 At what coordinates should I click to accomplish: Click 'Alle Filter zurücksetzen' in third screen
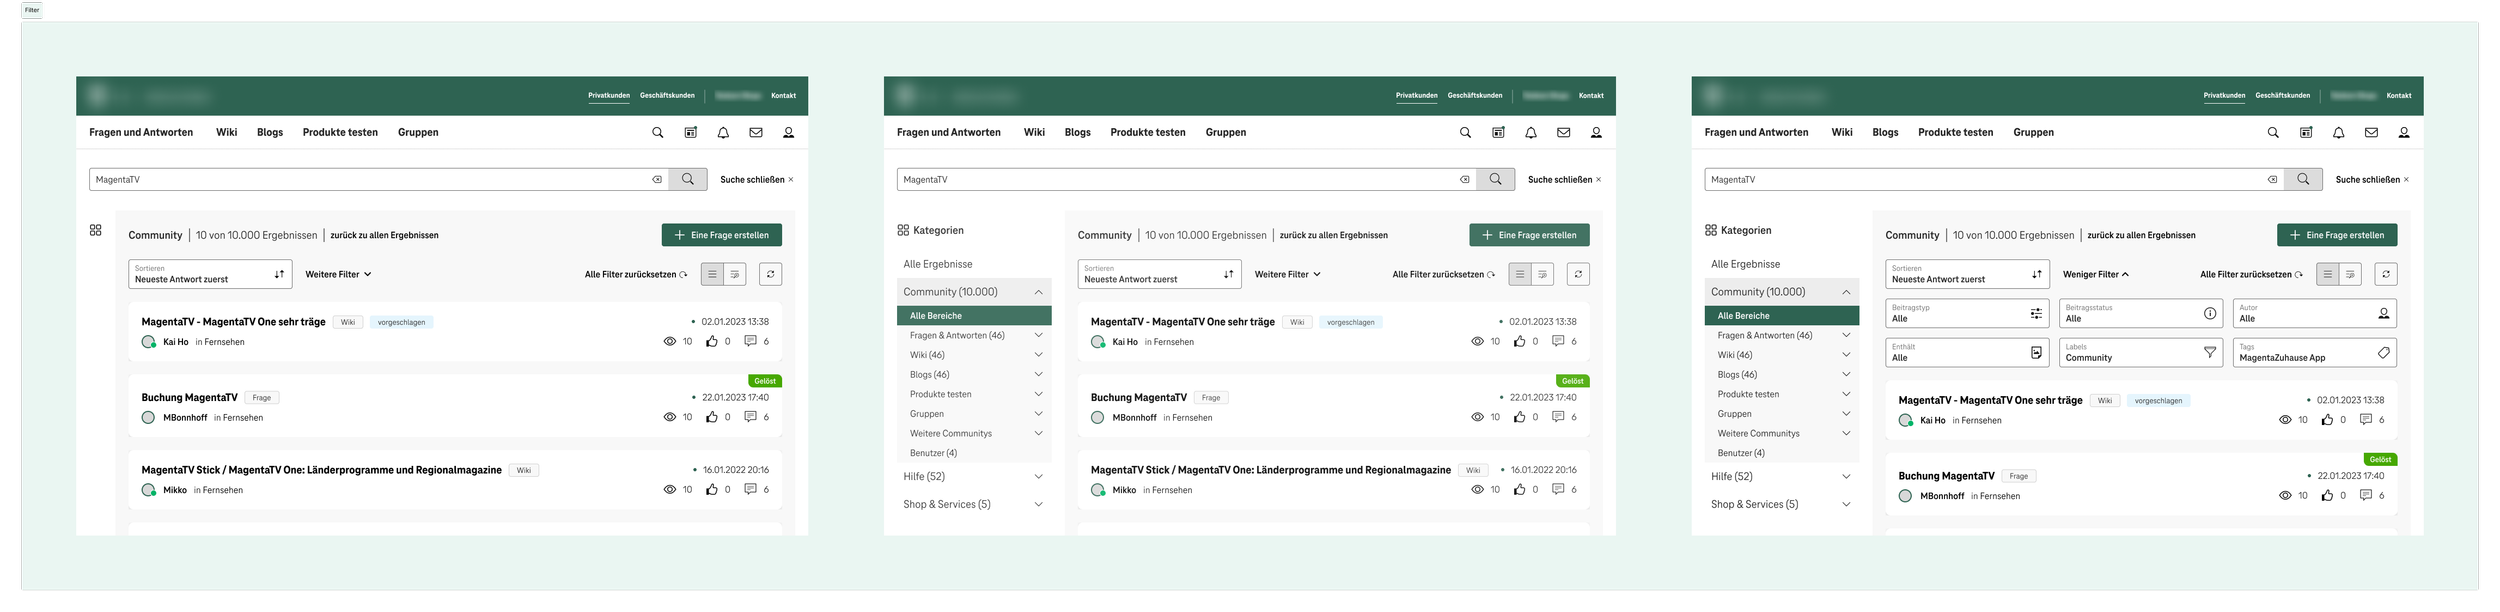2251,274
